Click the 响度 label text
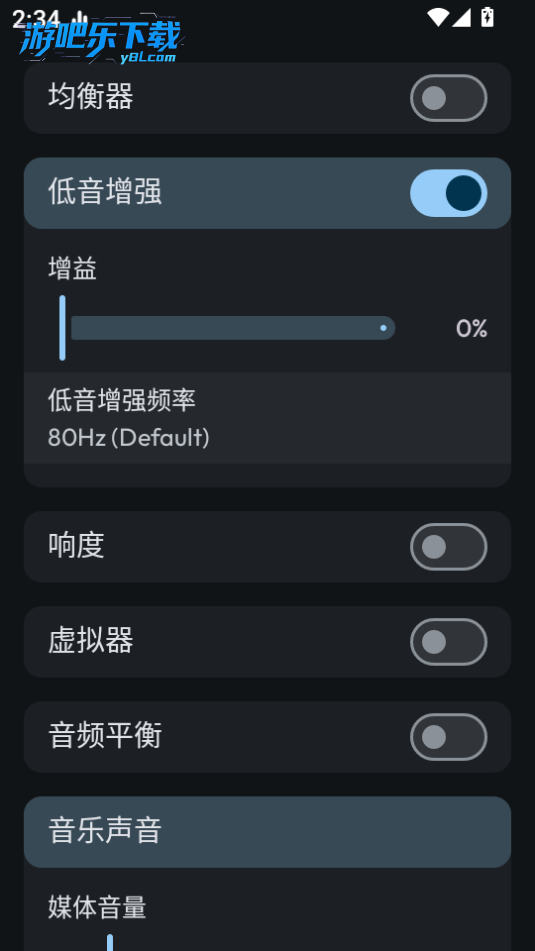This screenshot has width=535, height=951. (76, 546)
